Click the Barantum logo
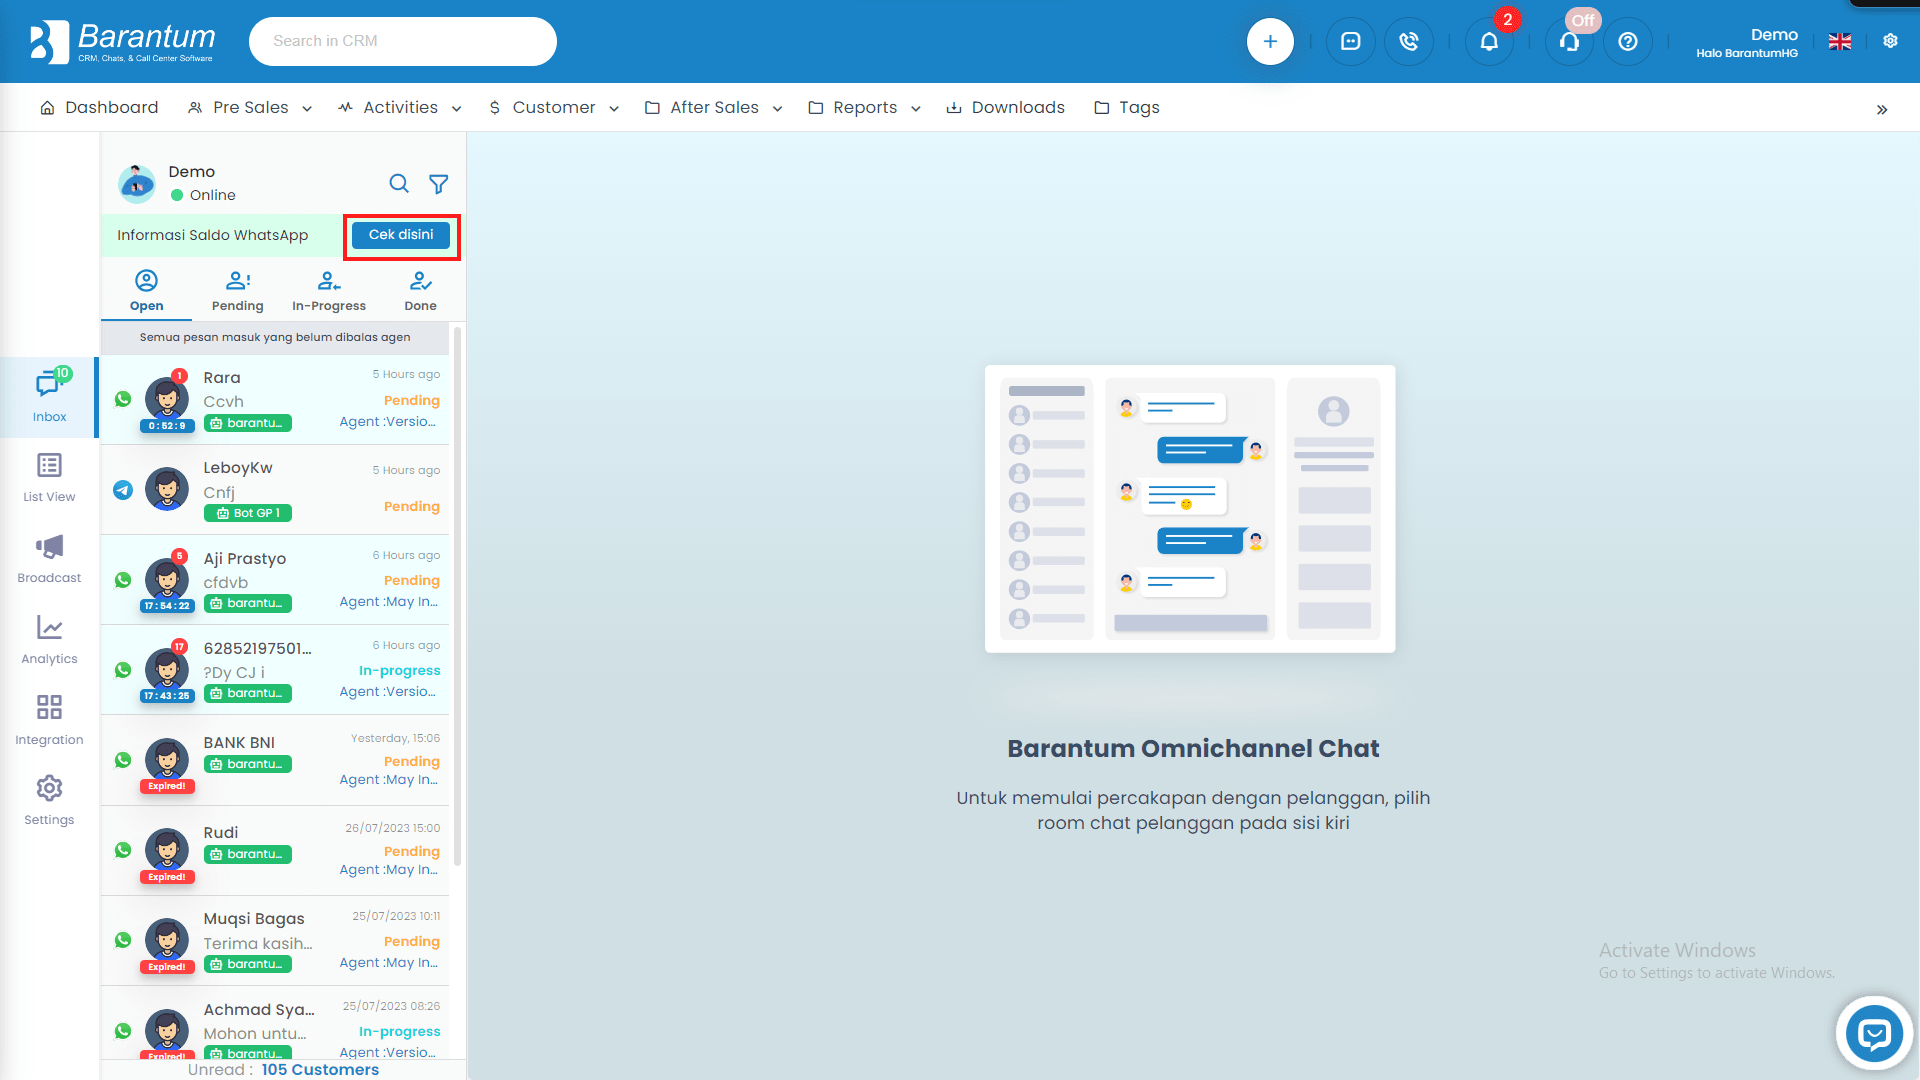The height and width of the screenshot is (1080, 1920). point(122,41)
